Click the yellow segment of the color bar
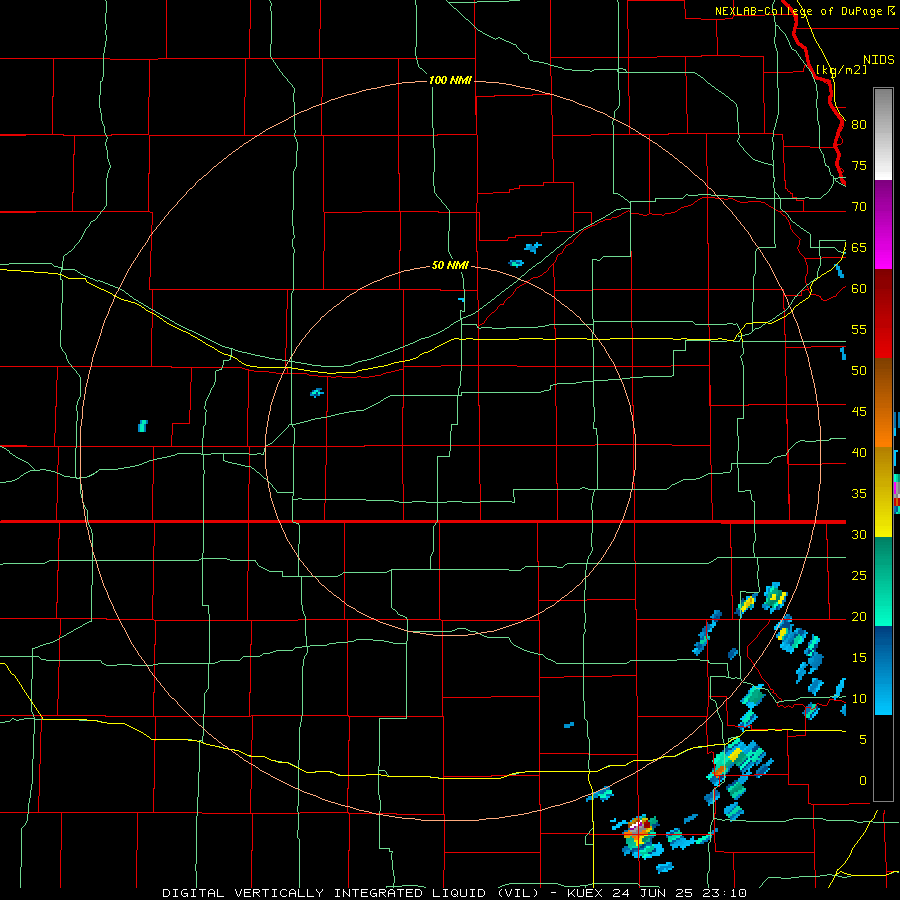This screenshot has width=900, height=900. tap(883, 492)
